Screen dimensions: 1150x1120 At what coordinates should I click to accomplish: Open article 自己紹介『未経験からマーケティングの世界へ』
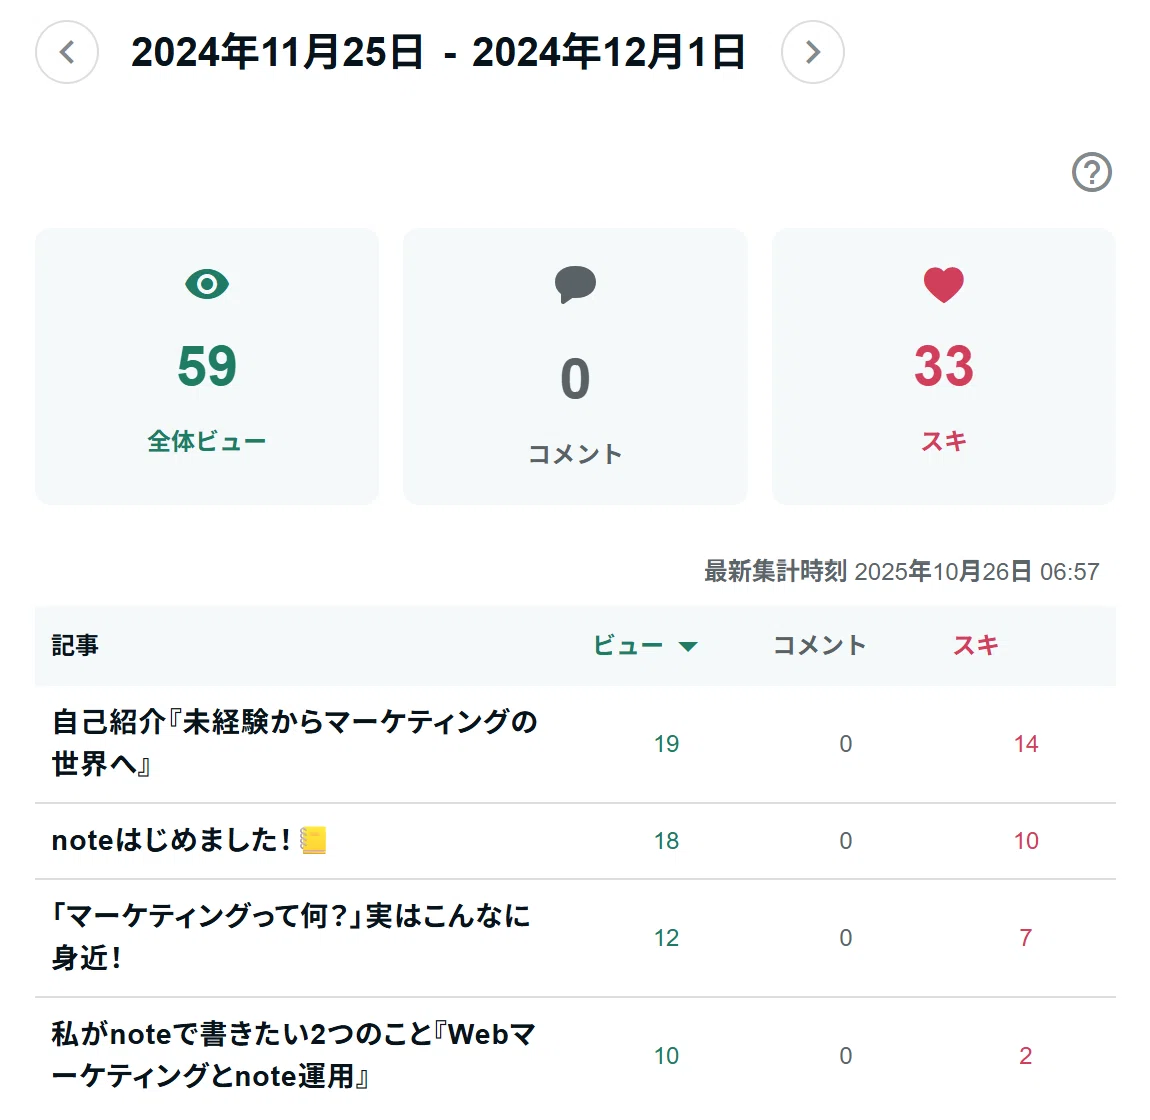coord(294,743)
